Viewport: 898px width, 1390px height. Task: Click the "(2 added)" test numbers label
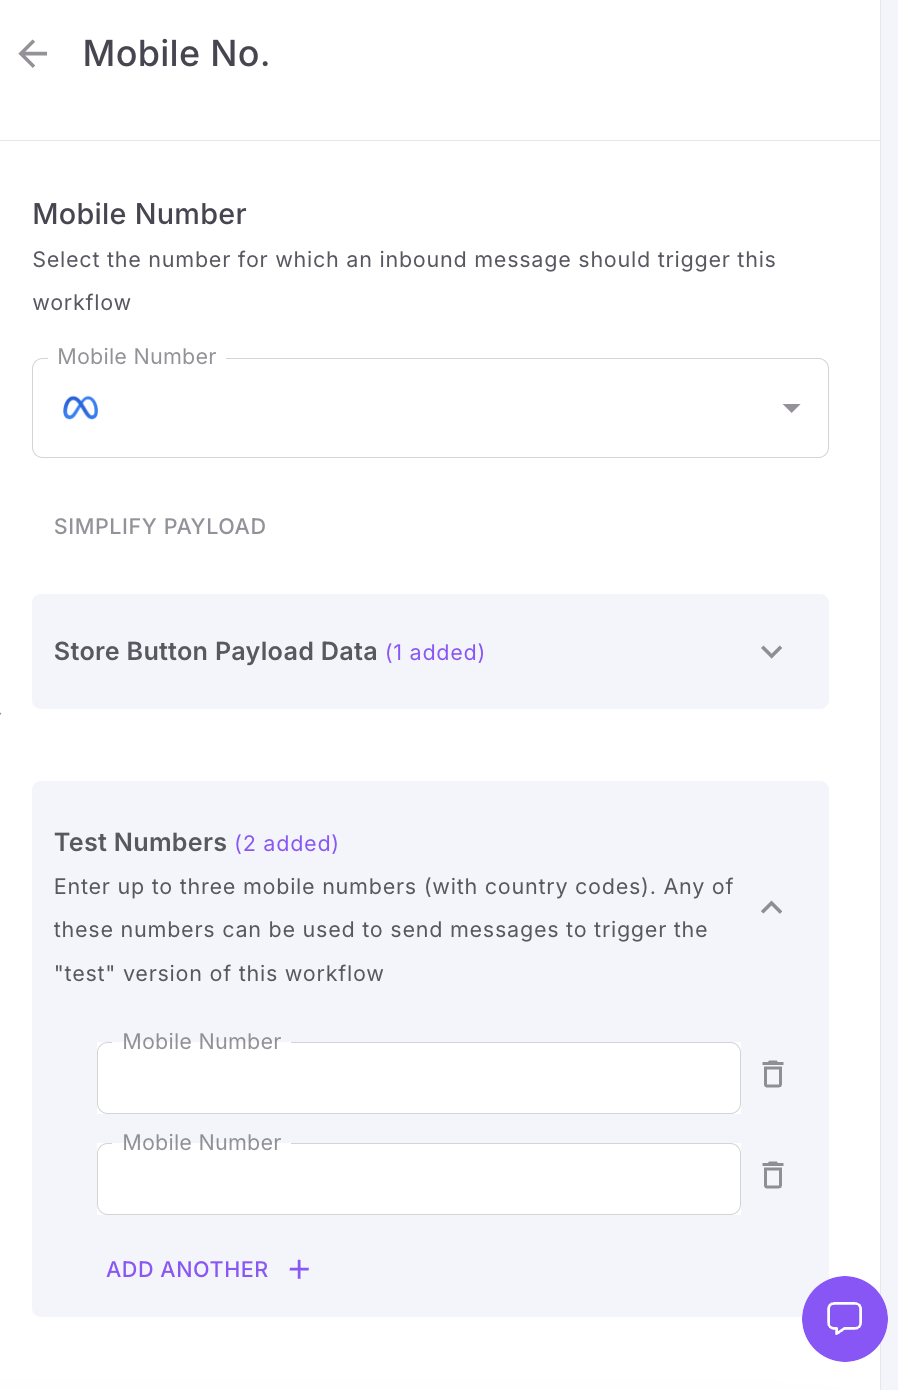287,844
